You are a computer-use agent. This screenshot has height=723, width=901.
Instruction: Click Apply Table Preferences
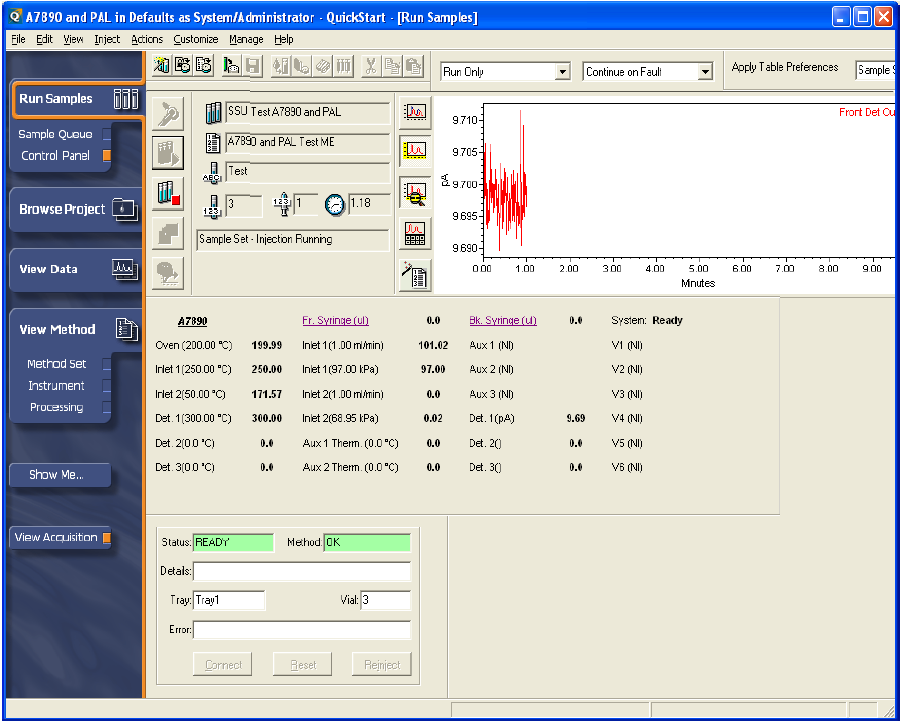click(785, 67)
